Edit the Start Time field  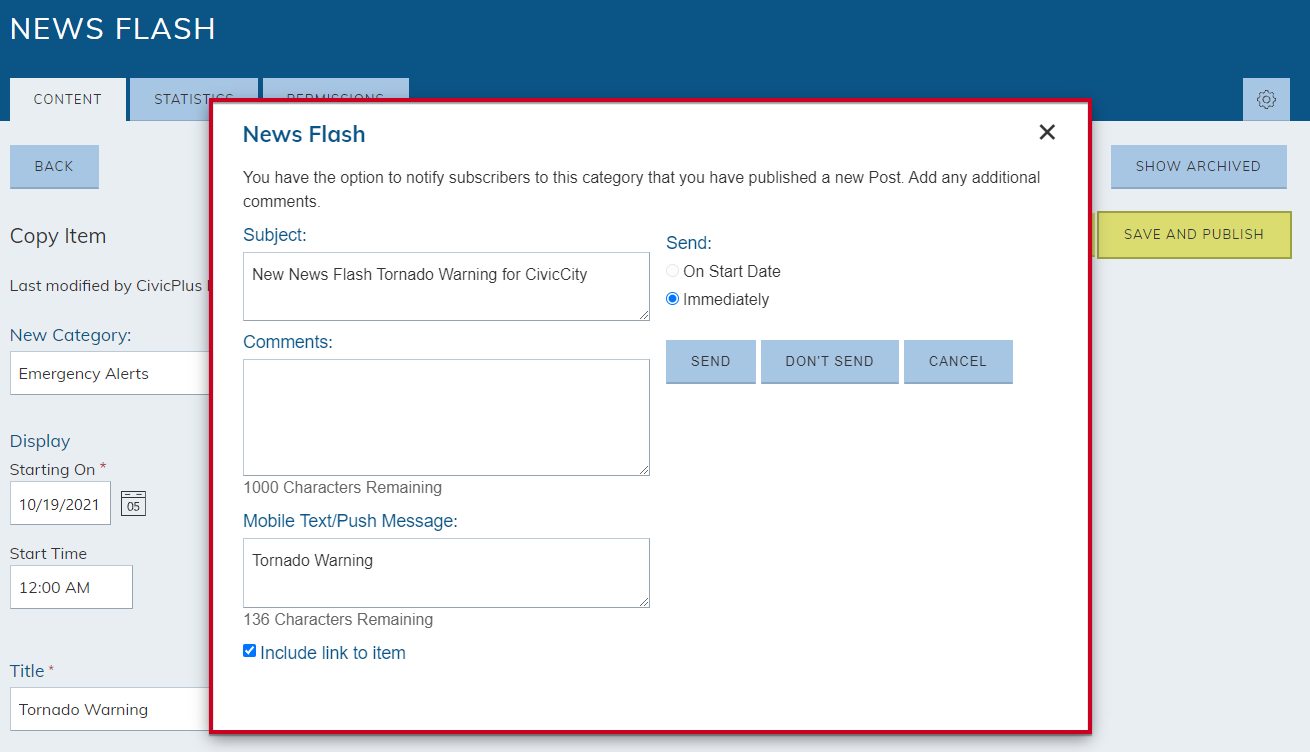coord(71,587)
